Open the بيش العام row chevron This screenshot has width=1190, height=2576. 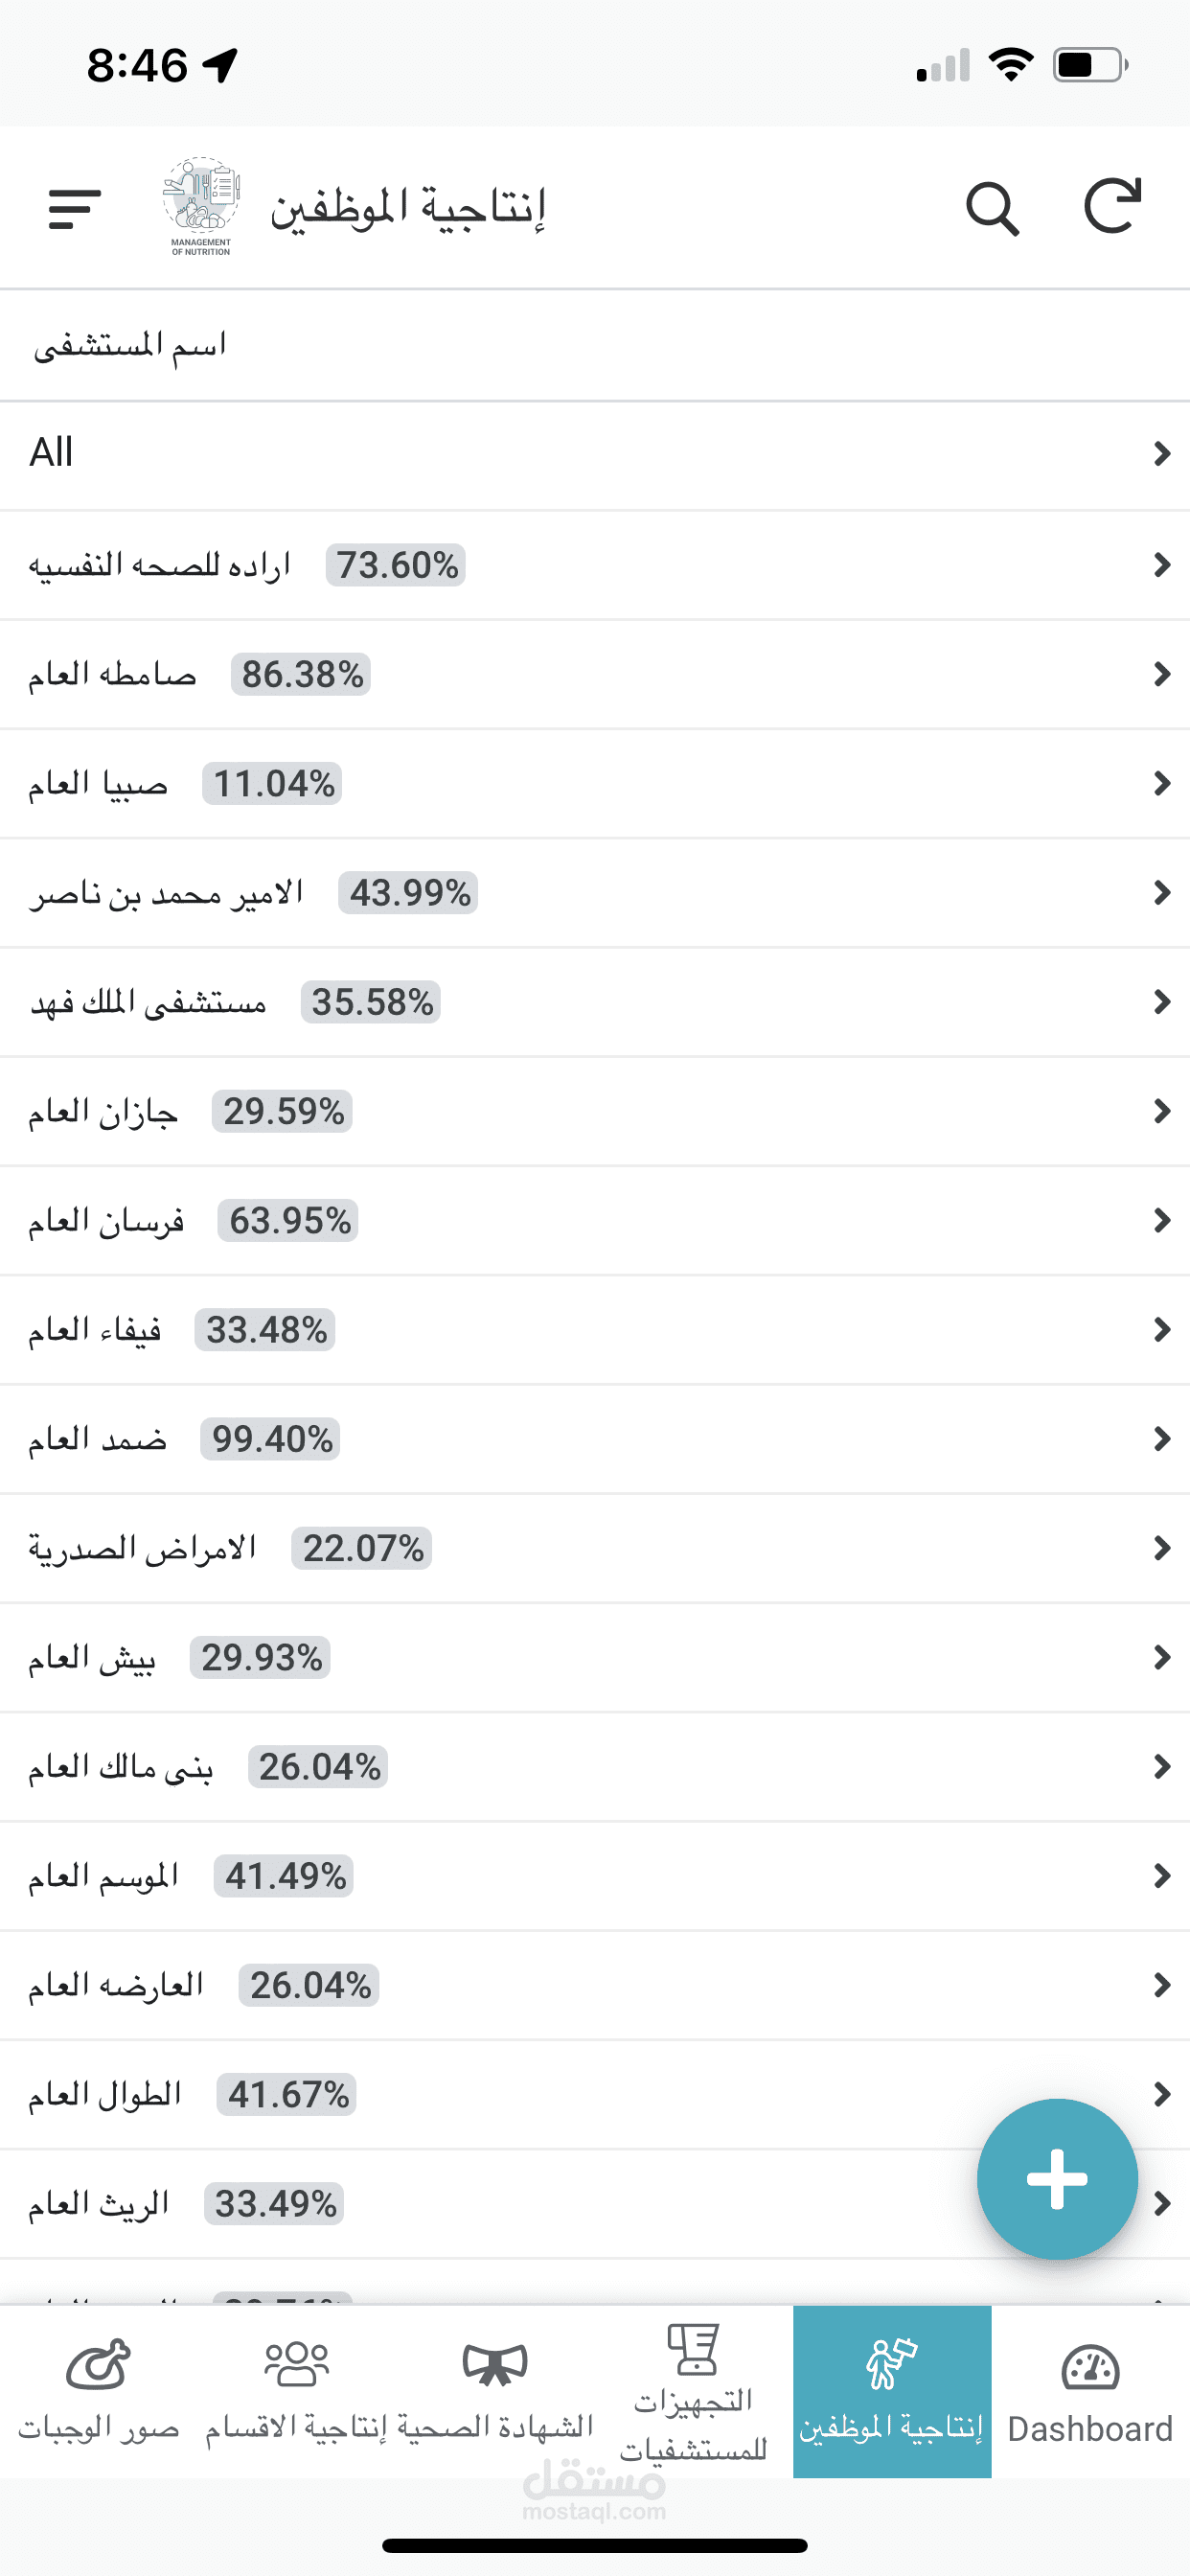click(x=1160, y=1658)
